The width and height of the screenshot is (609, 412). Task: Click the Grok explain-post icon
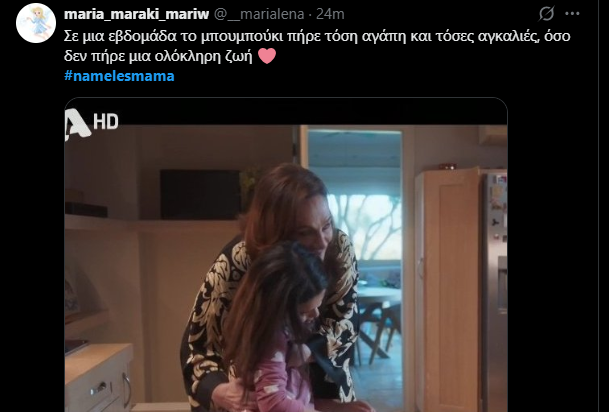(546, 14)
